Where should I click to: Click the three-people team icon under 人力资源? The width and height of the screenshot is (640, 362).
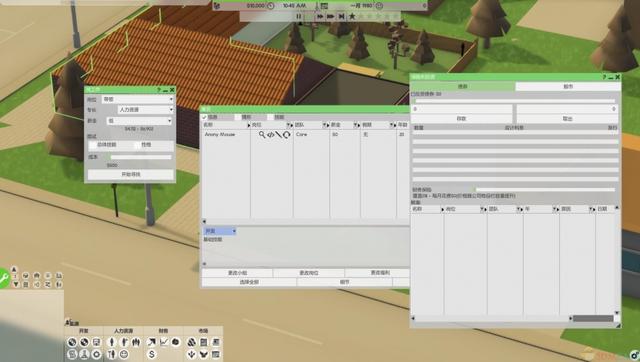click(136, 342)
